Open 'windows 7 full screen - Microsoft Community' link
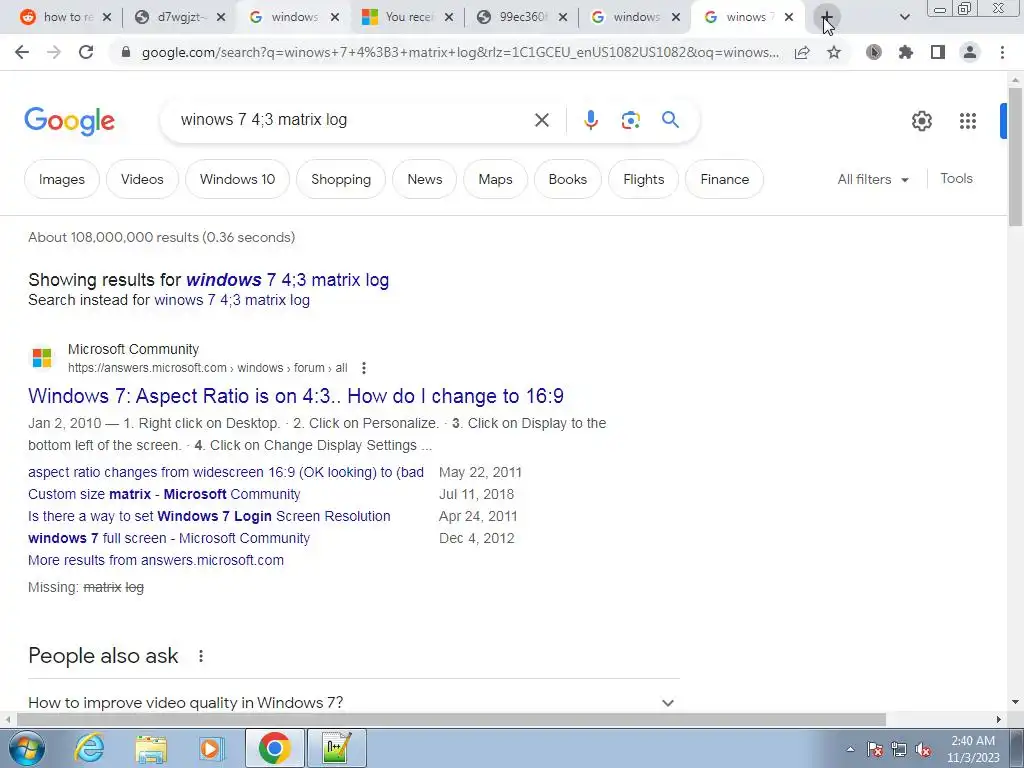The height and width of the screenshot is (768, 1024). (168, 539)
